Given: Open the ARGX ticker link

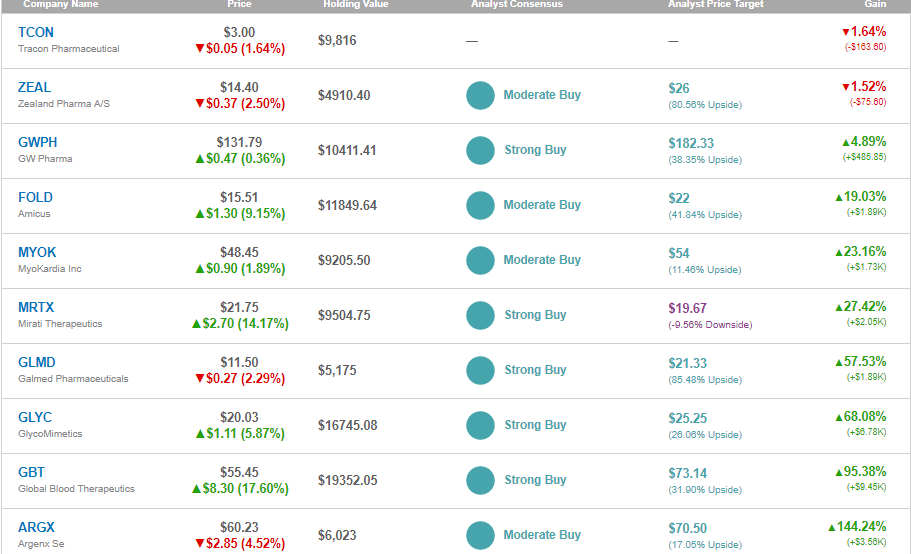Looking at the screenshot, I should pos(36,527).
